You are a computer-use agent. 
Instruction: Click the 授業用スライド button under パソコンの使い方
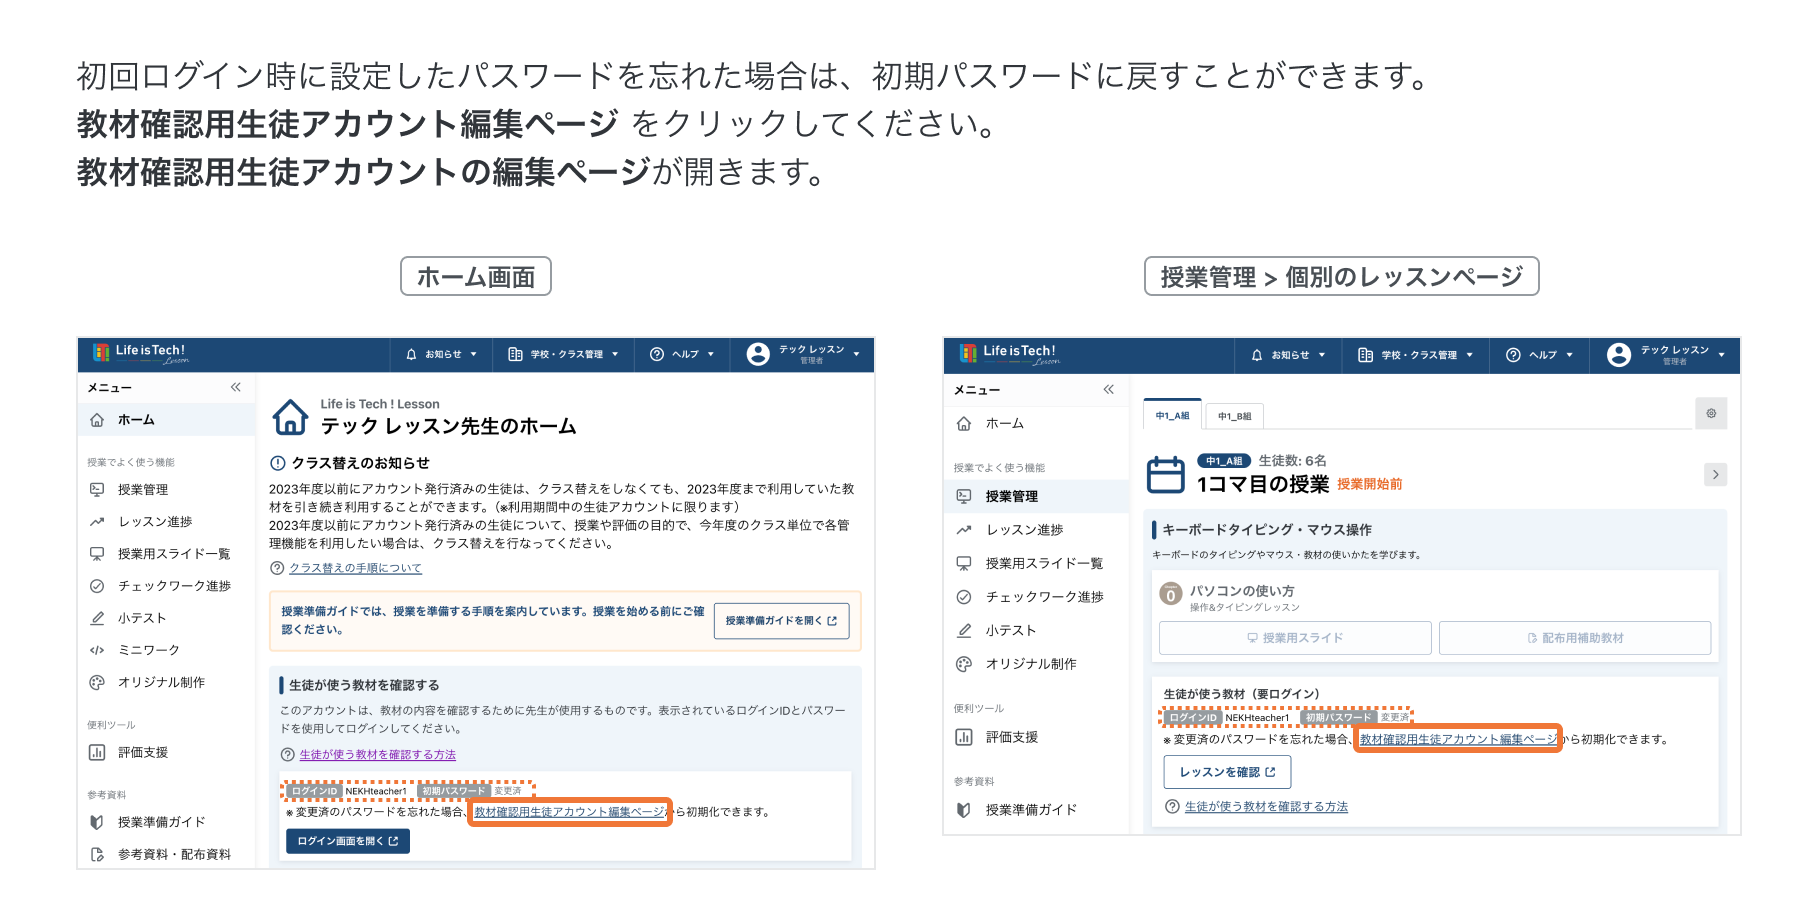point(1295,638)
